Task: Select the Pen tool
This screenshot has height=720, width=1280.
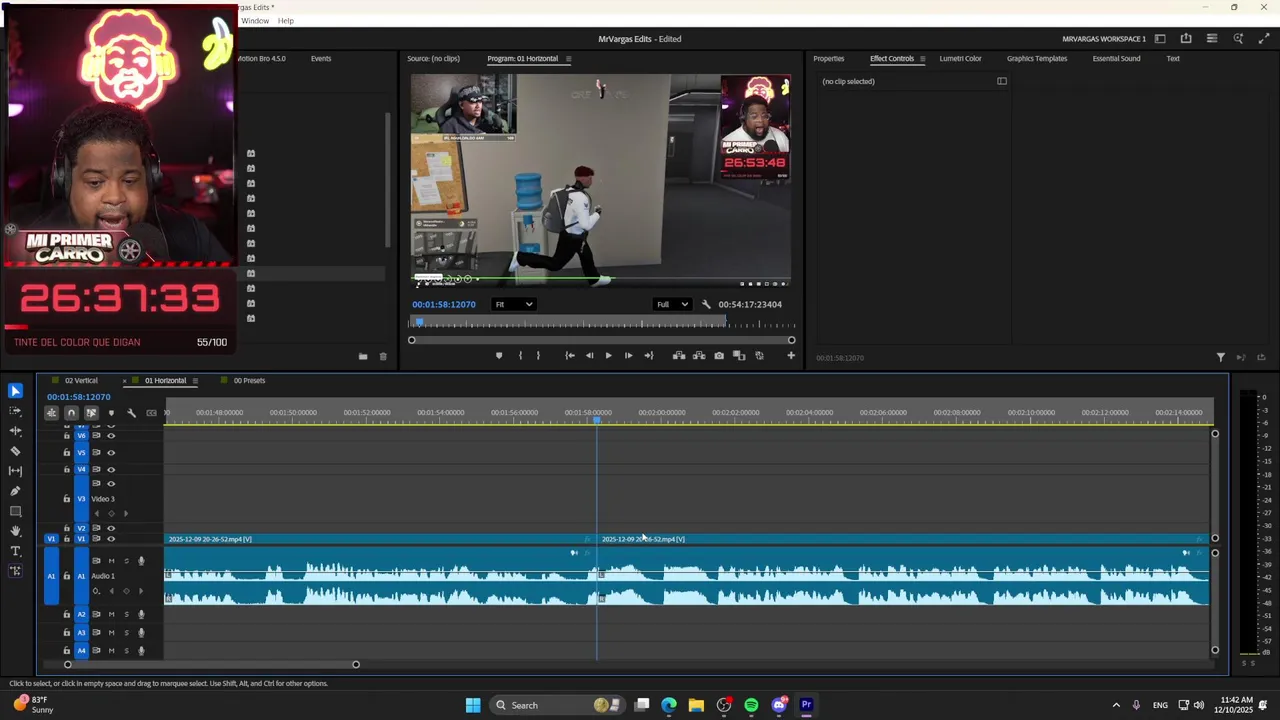Action: [15, 491]
